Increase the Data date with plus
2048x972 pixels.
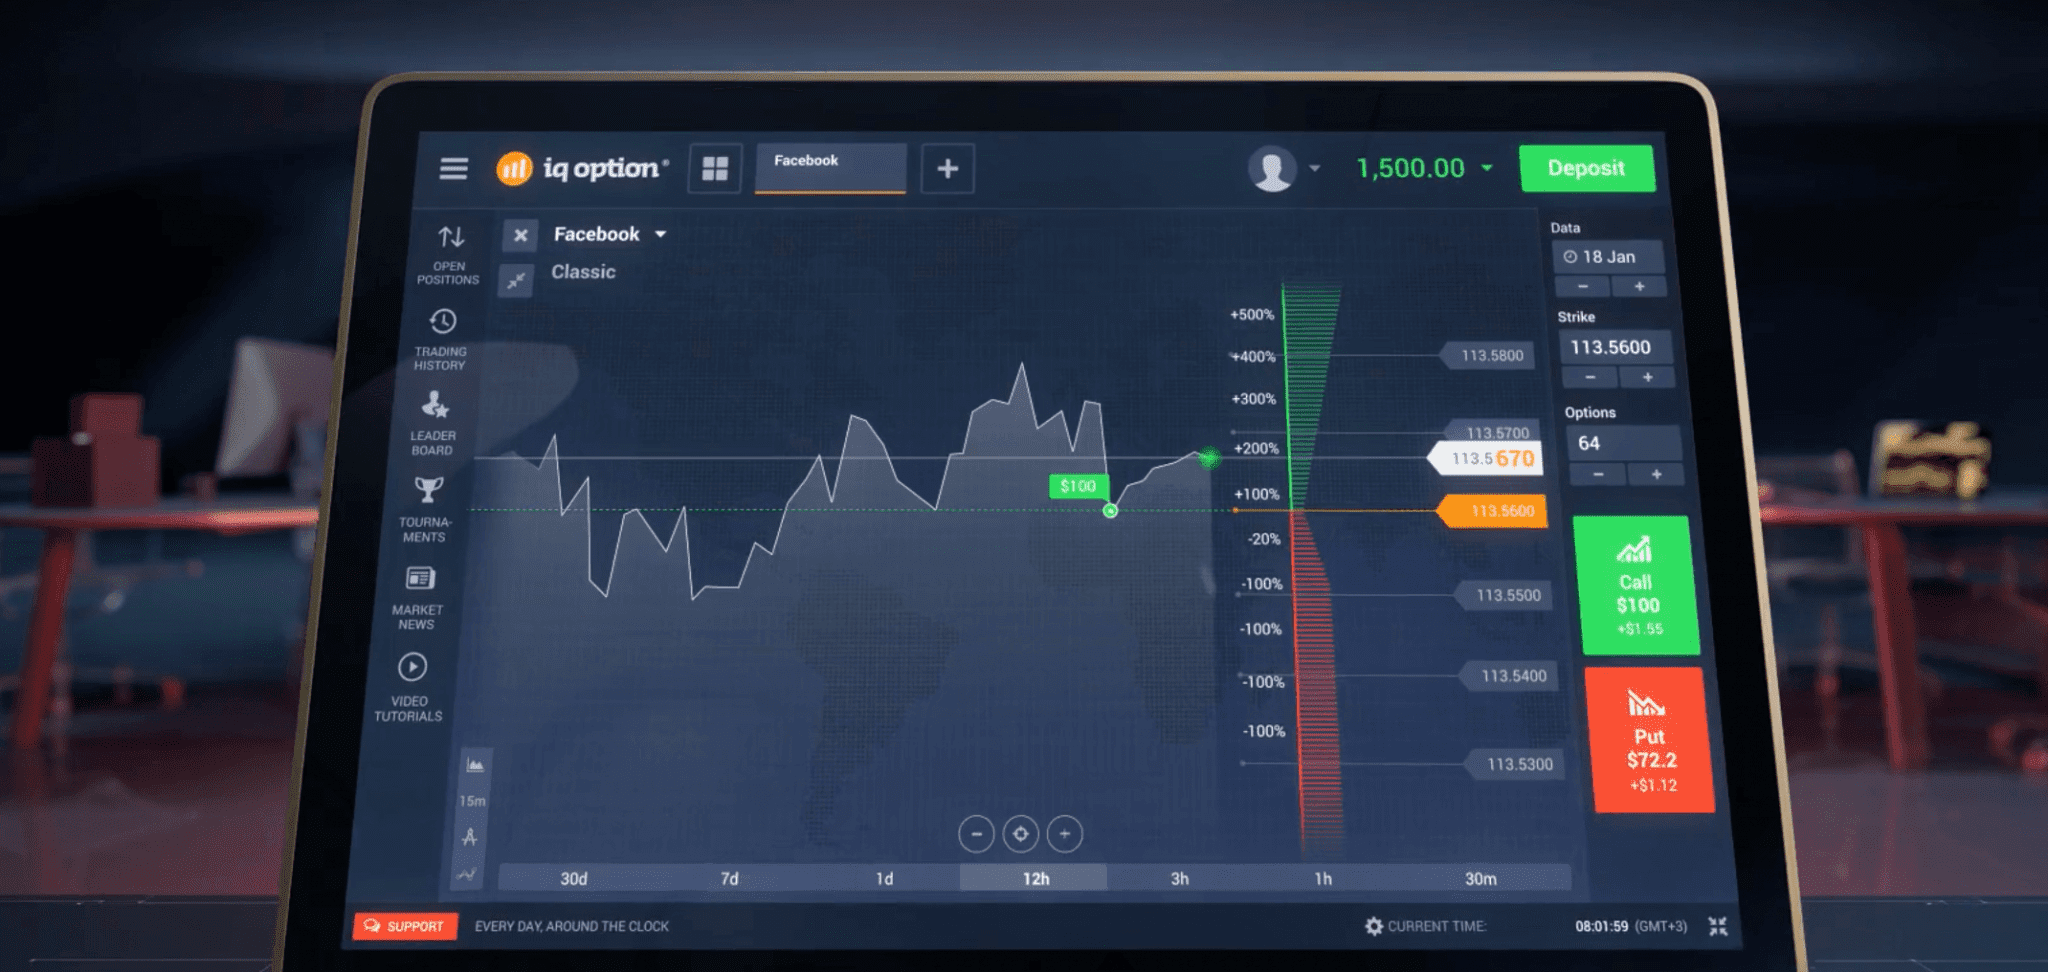(1639, 287)
